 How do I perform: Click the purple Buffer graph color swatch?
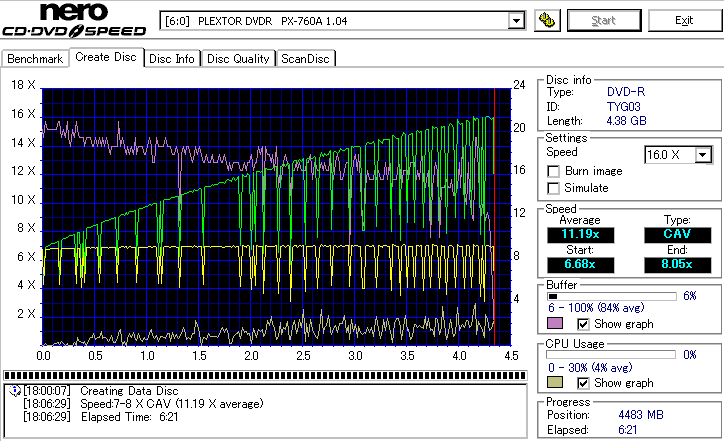555,324
